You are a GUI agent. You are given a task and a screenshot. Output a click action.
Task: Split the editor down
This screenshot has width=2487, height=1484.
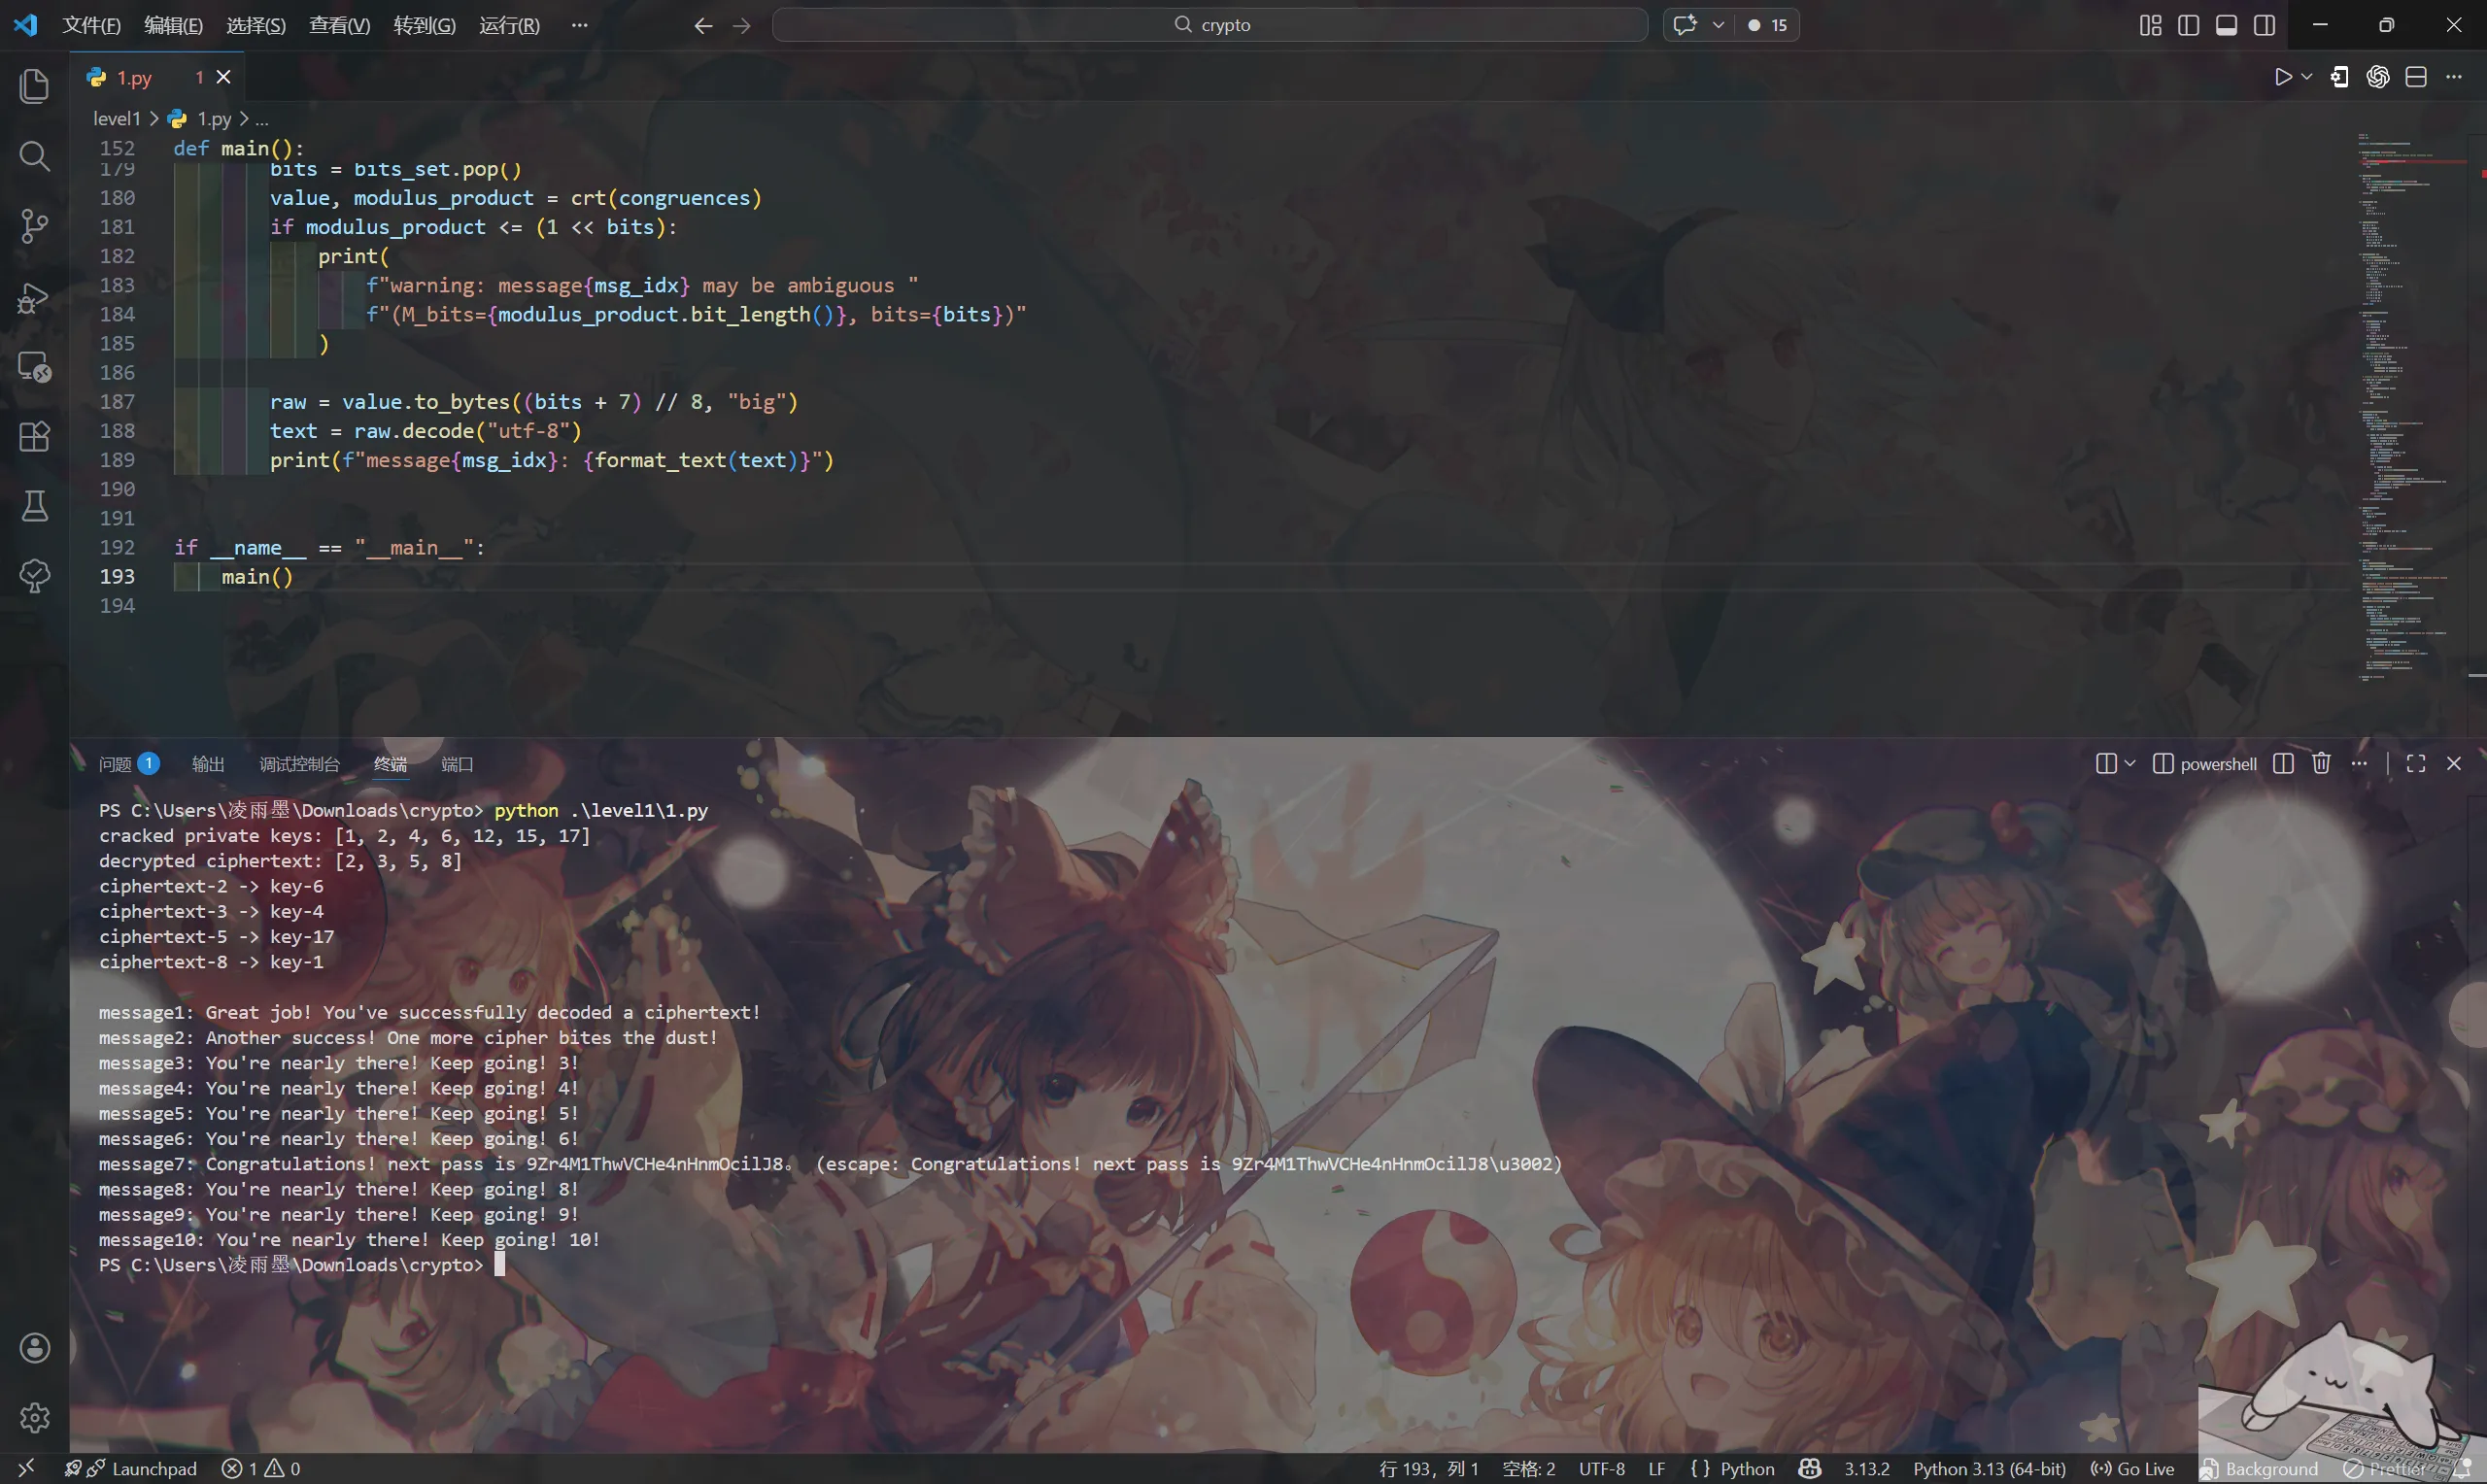(2416, 77)
